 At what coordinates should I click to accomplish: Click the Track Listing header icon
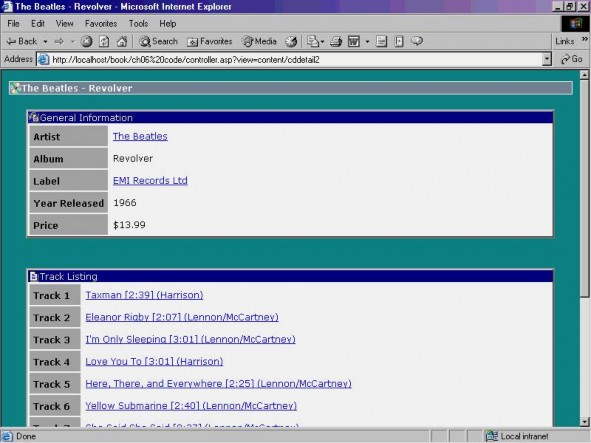click(x=34, y=276)
